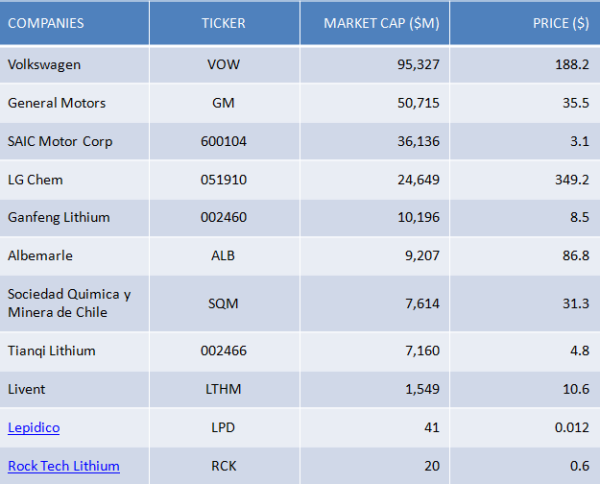Select the 0.6 price value
Image resolution: width=600 pixels, height=484 pixels.
[580, 466]
